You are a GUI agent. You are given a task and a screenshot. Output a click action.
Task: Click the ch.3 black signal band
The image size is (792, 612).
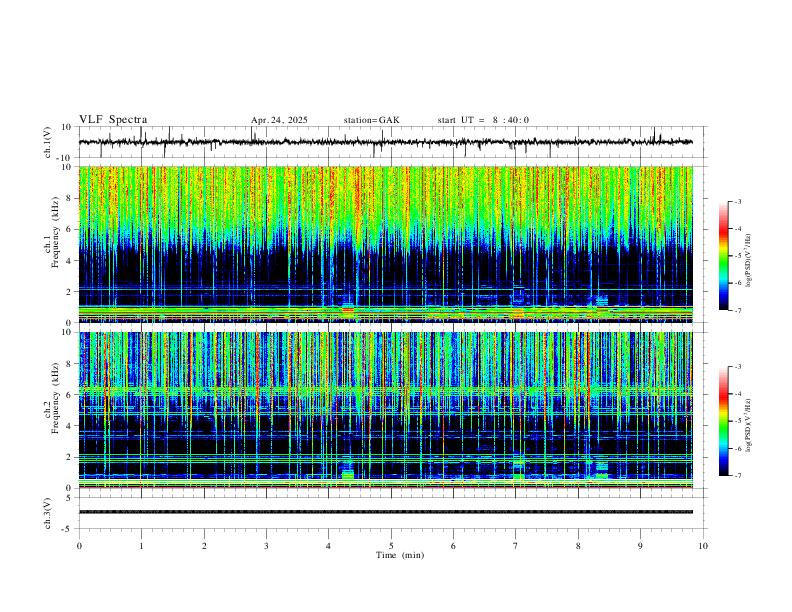click(386, 512)
